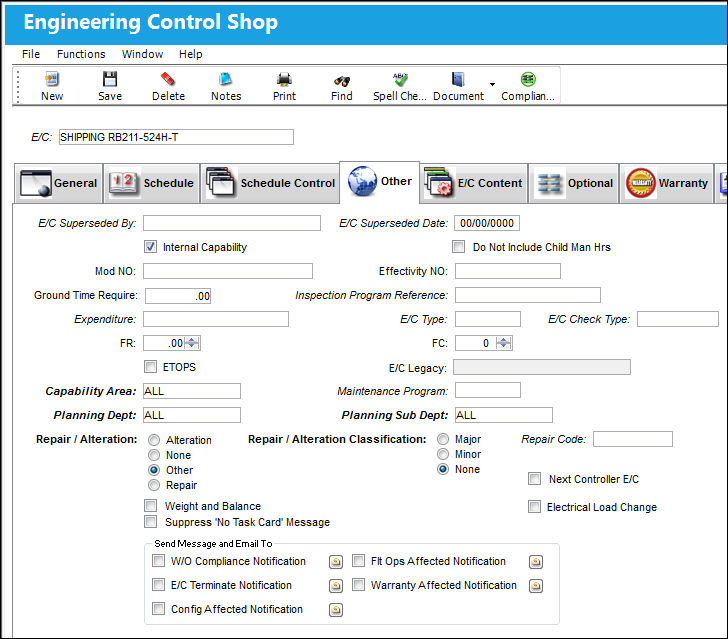Open the File menu
This screenshot has height=639, width=728.
(31, 54)
